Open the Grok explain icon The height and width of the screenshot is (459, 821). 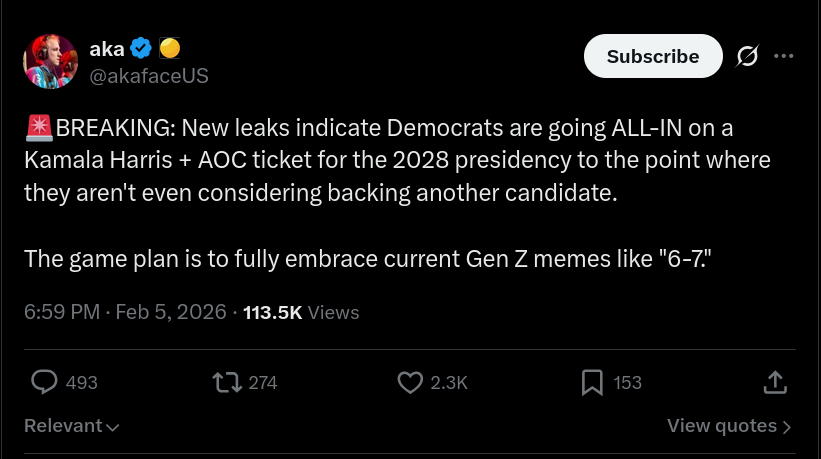coord(746,57)
